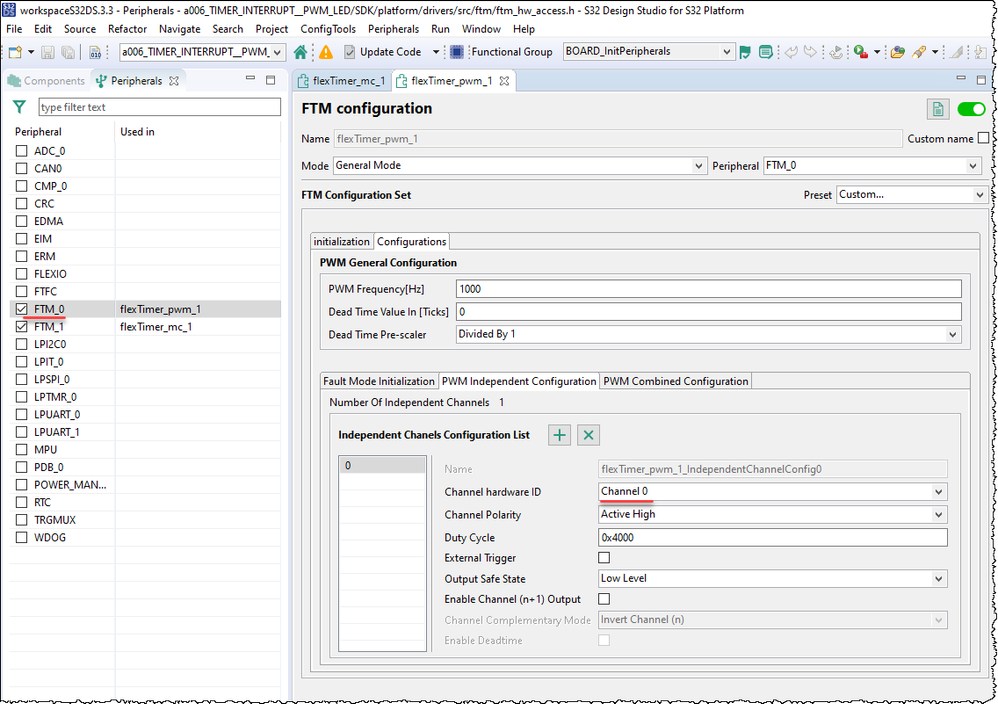Click the green Home icon
This screenshot has height=704, width=998.
point(300,52)
